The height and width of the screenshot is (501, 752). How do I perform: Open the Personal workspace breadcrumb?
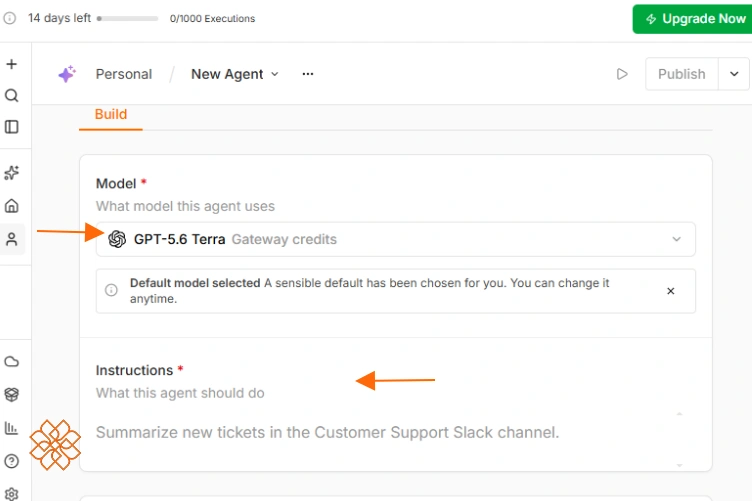click(x=124, y=74)
